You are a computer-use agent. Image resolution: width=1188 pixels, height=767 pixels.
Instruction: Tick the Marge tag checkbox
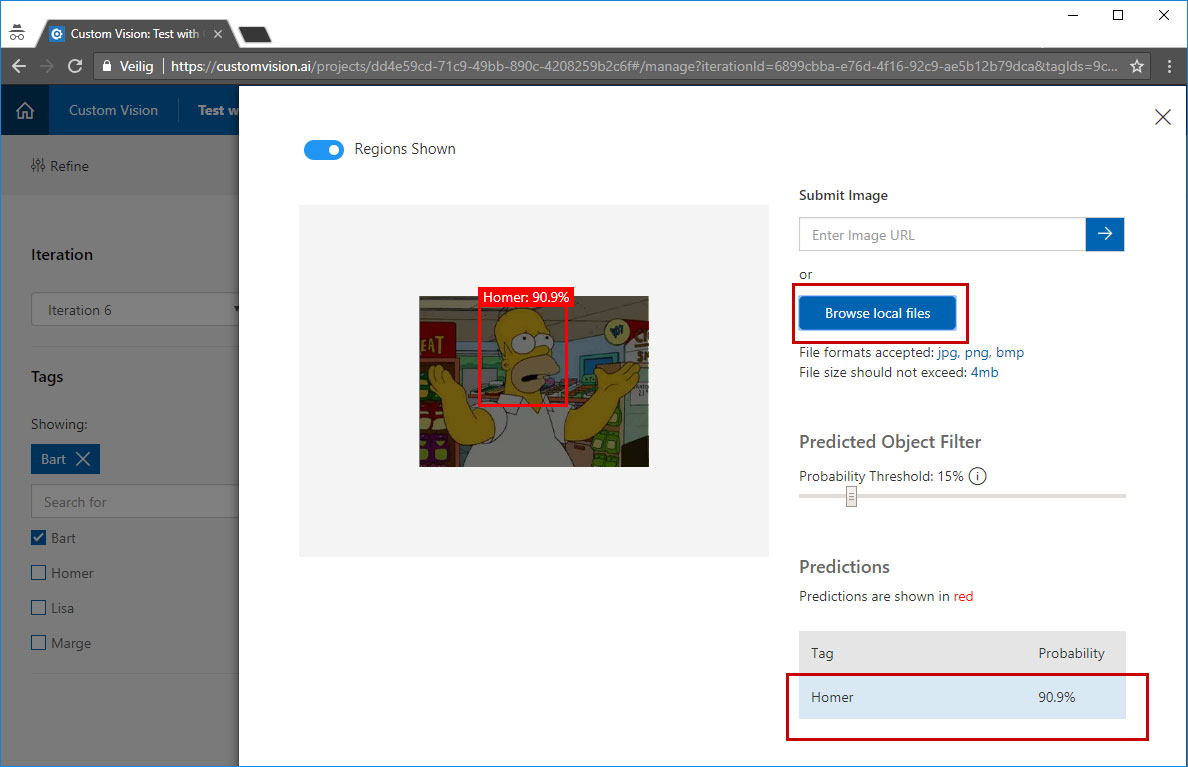[x=39, y=642]
